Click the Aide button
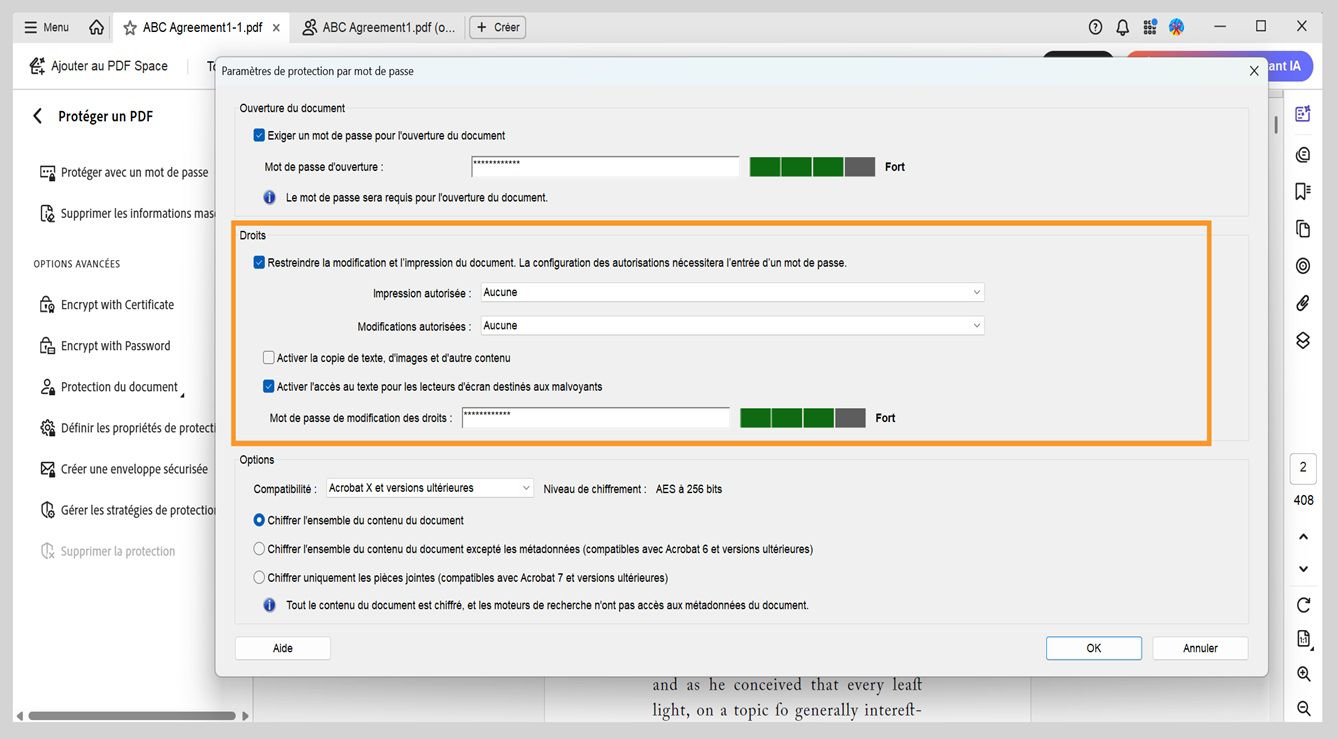The image size is (1338, 739). (x=282, y=648)
